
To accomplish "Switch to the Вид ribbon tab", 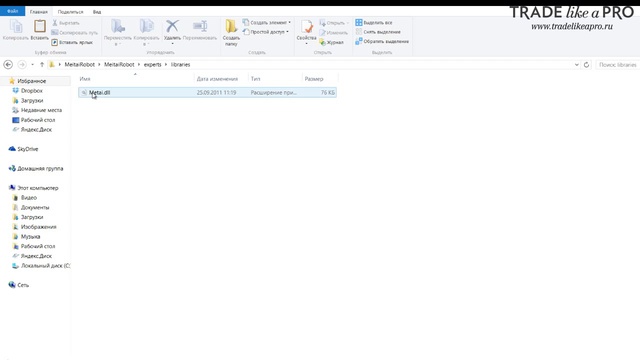I will tap(97, 12).
